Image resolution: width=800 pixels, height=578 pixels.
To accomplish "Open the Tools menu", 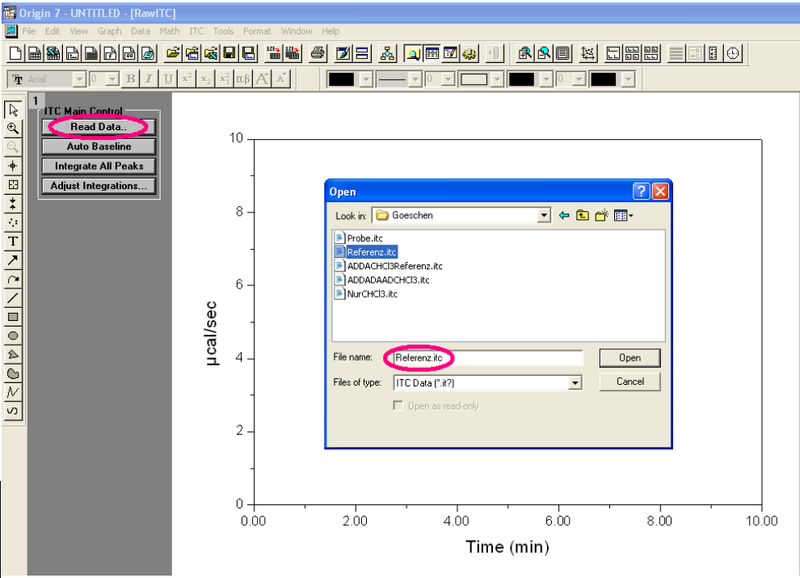I will click(223, 31).
